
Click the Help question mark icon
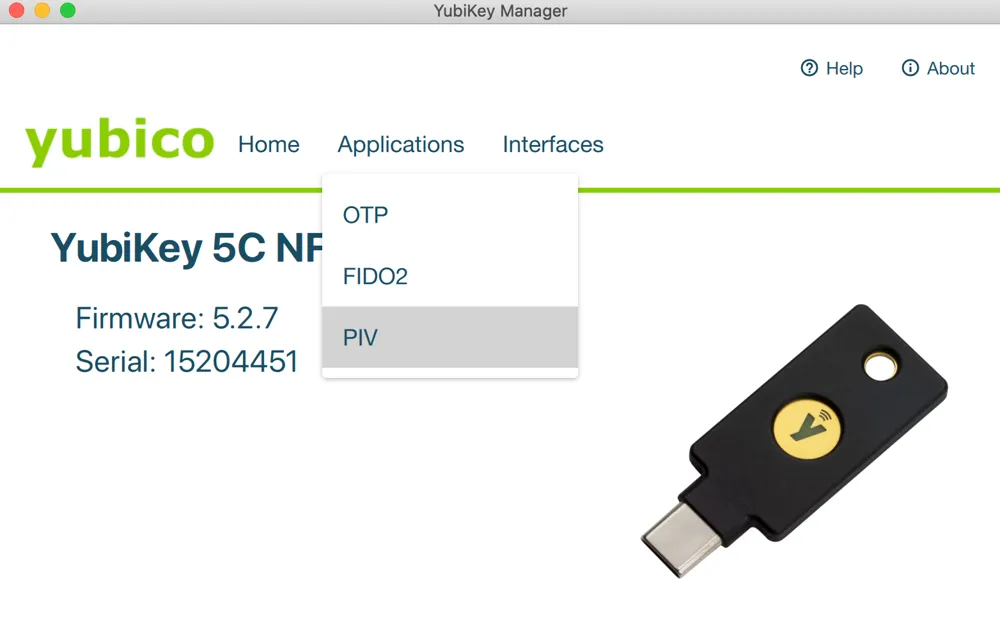tap(809, 68)
